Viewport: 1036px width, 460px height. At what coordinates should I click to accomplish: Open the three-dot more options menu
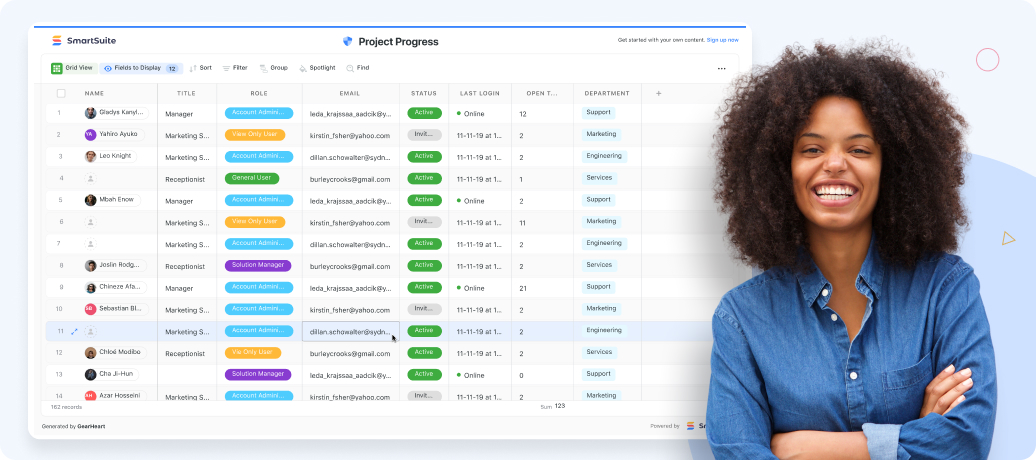point(722,69)
